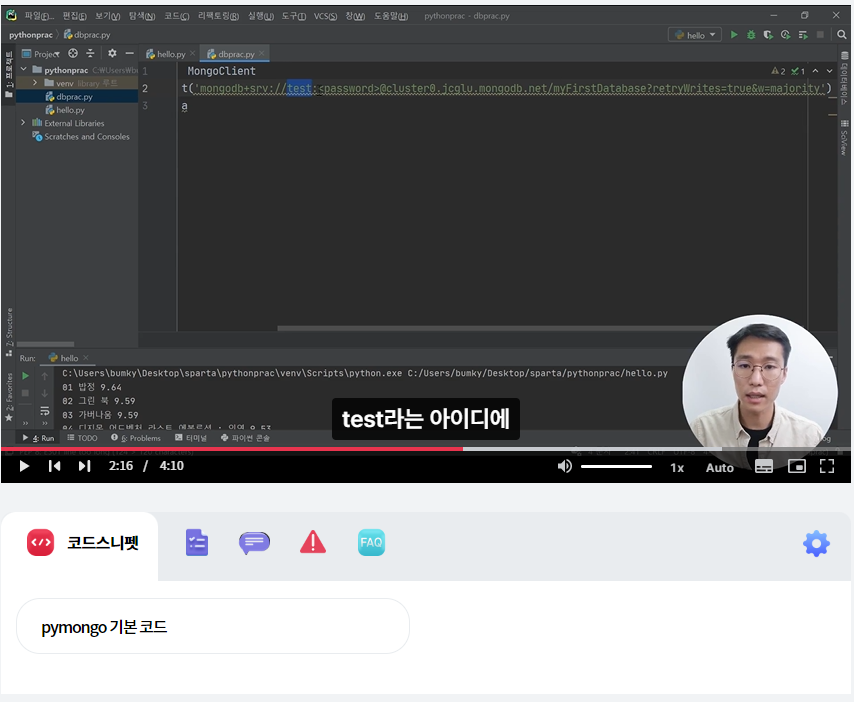Enter fullscreen video mode
The width and height of the screenshot is (854, 702).
pyautogui.click(x=827, y=466)
